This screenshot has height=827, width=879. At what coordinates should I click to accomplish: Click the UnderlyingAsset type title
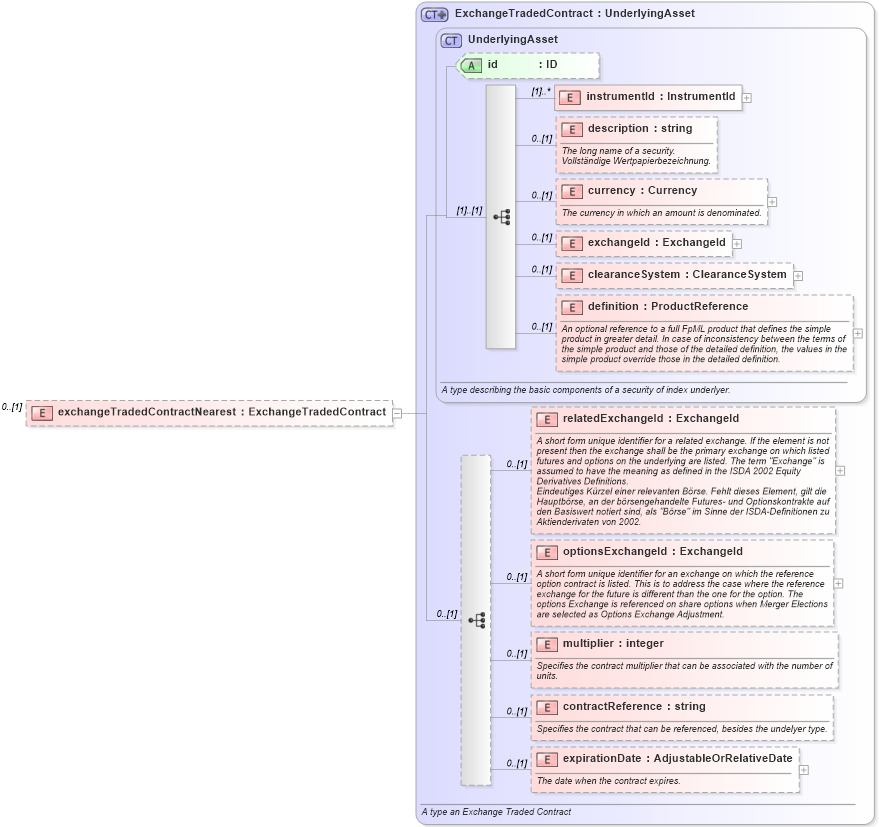[513, 39]
